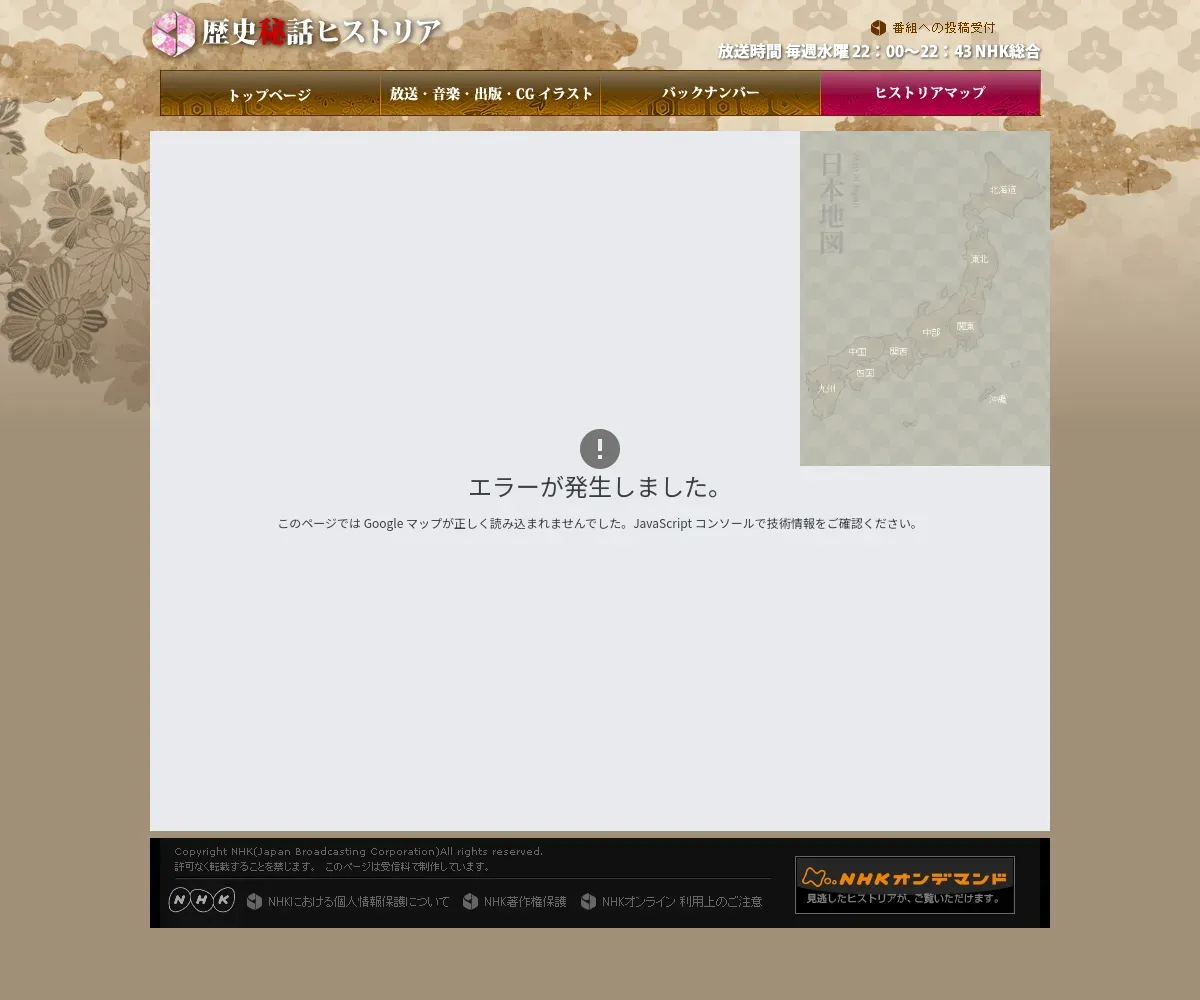Select the 東北 region on the map
Image resolution: width=1200 pixels, height=1000 pixels.
(x=979, y=259)
